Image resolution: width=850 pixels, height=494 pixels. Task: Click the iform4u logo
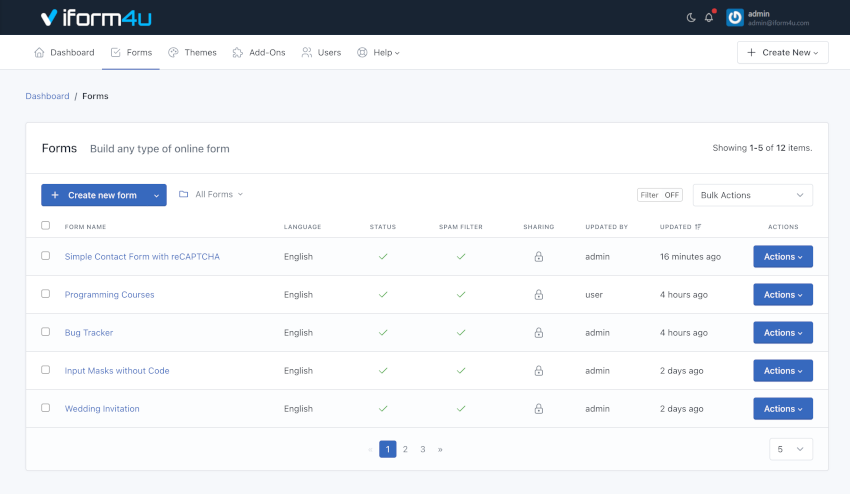pos(96,18)
